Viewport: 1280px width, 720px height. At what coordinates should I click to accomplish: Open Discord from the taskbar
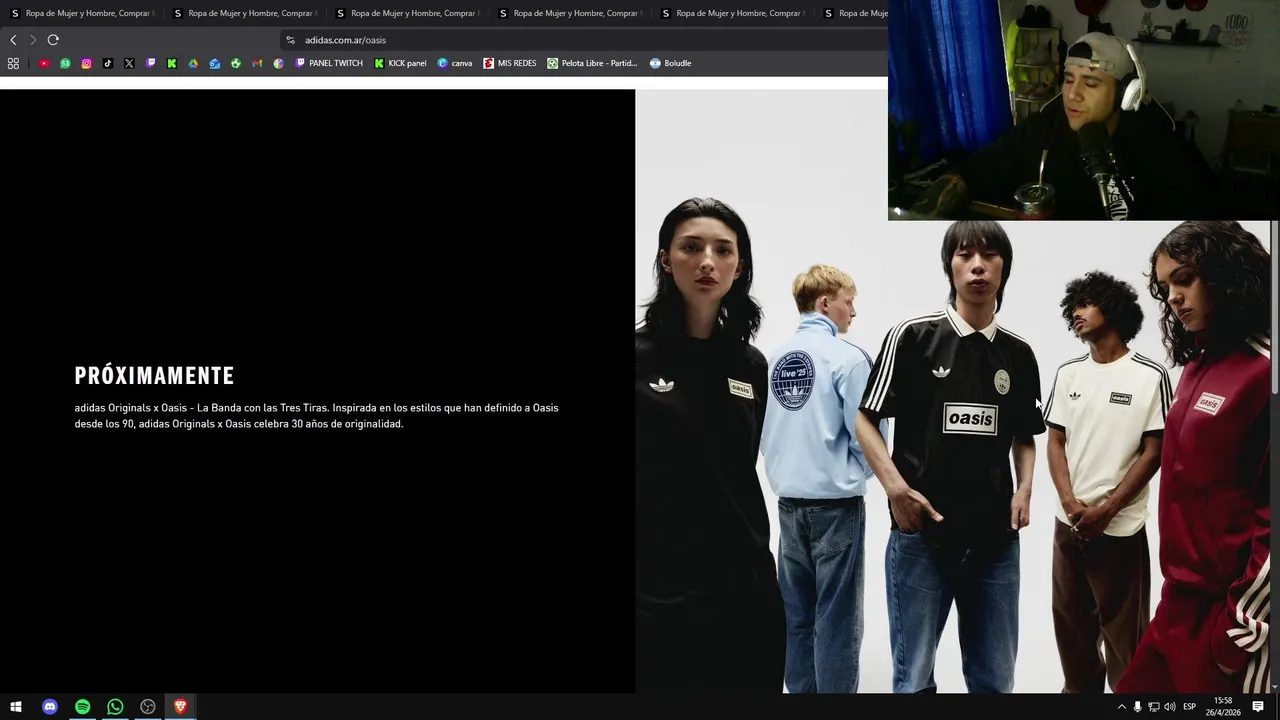[50, 707]
